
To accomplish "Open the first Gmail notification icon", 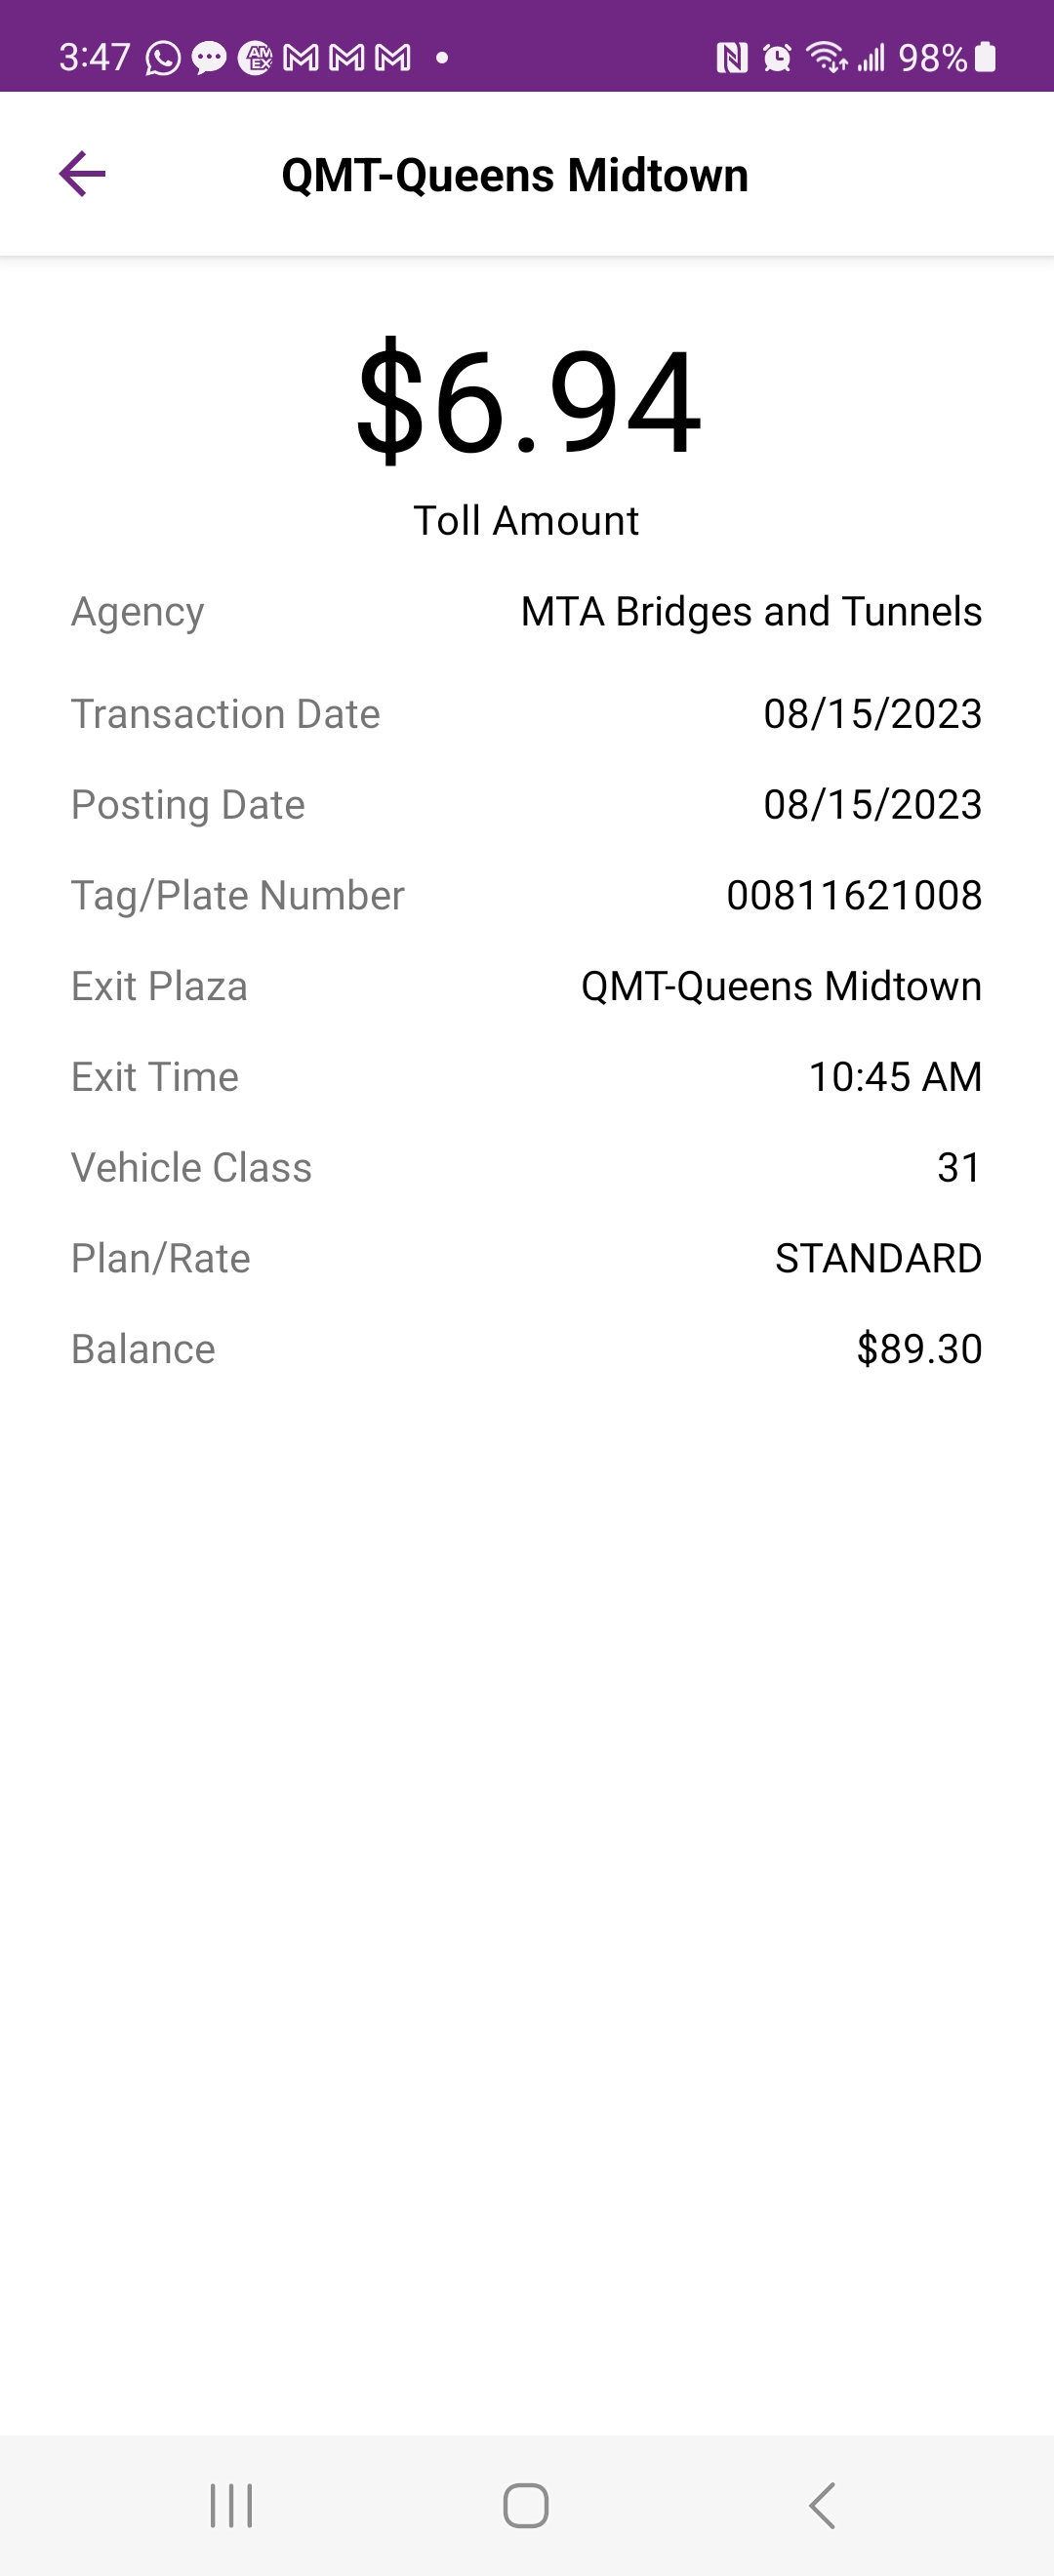I will click(x=301, y=58).
